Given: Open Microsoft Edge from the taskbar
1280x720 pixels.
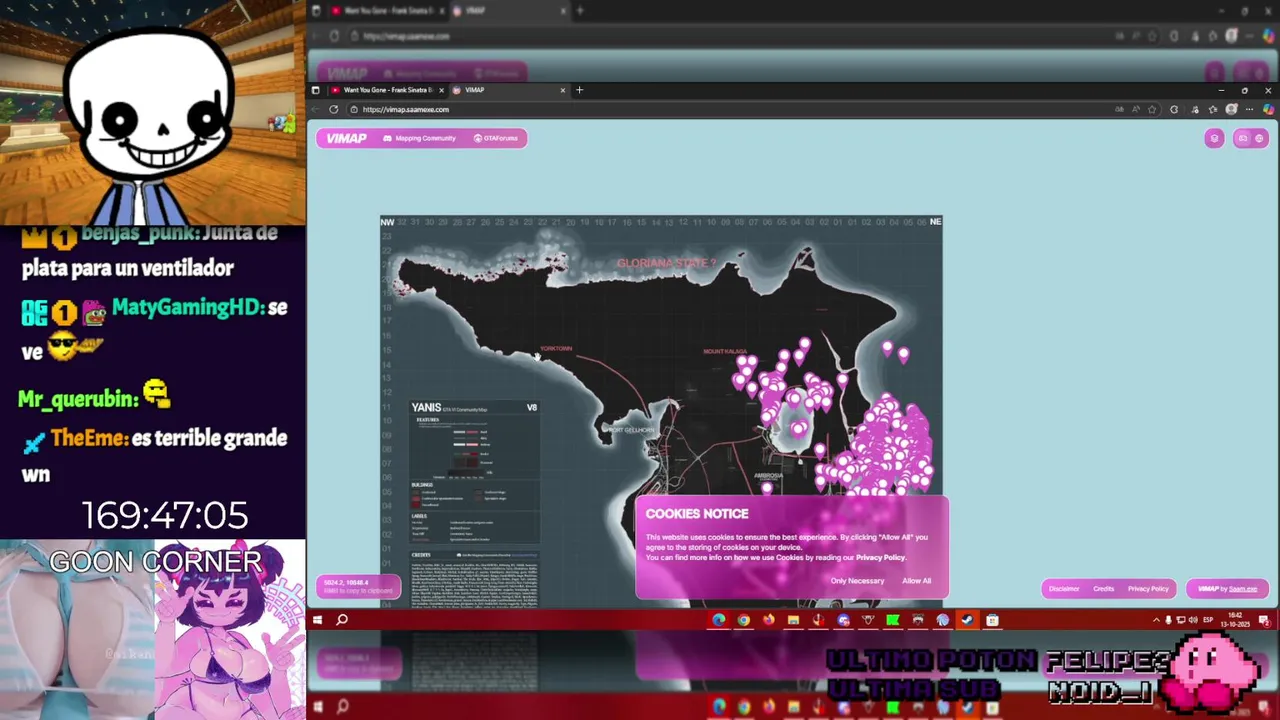Looking at the screenshot, I should point(718,620).
